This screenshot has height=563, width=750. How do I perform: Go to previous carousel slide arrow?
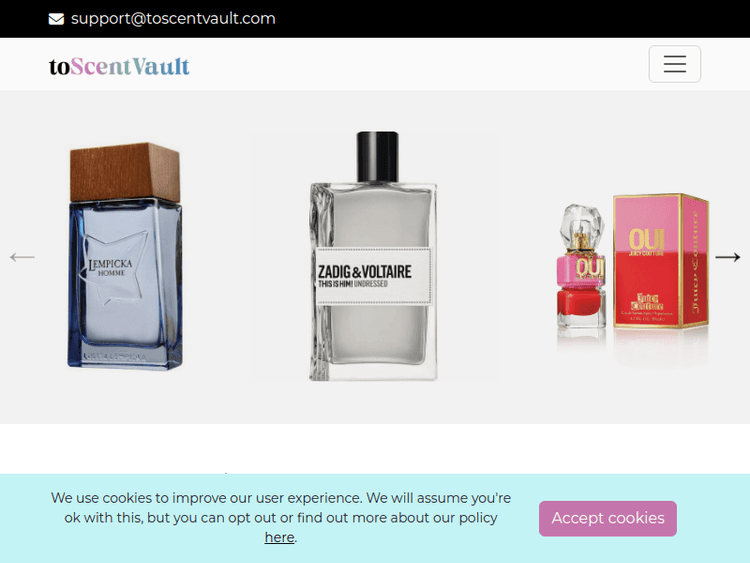(22, 257)
